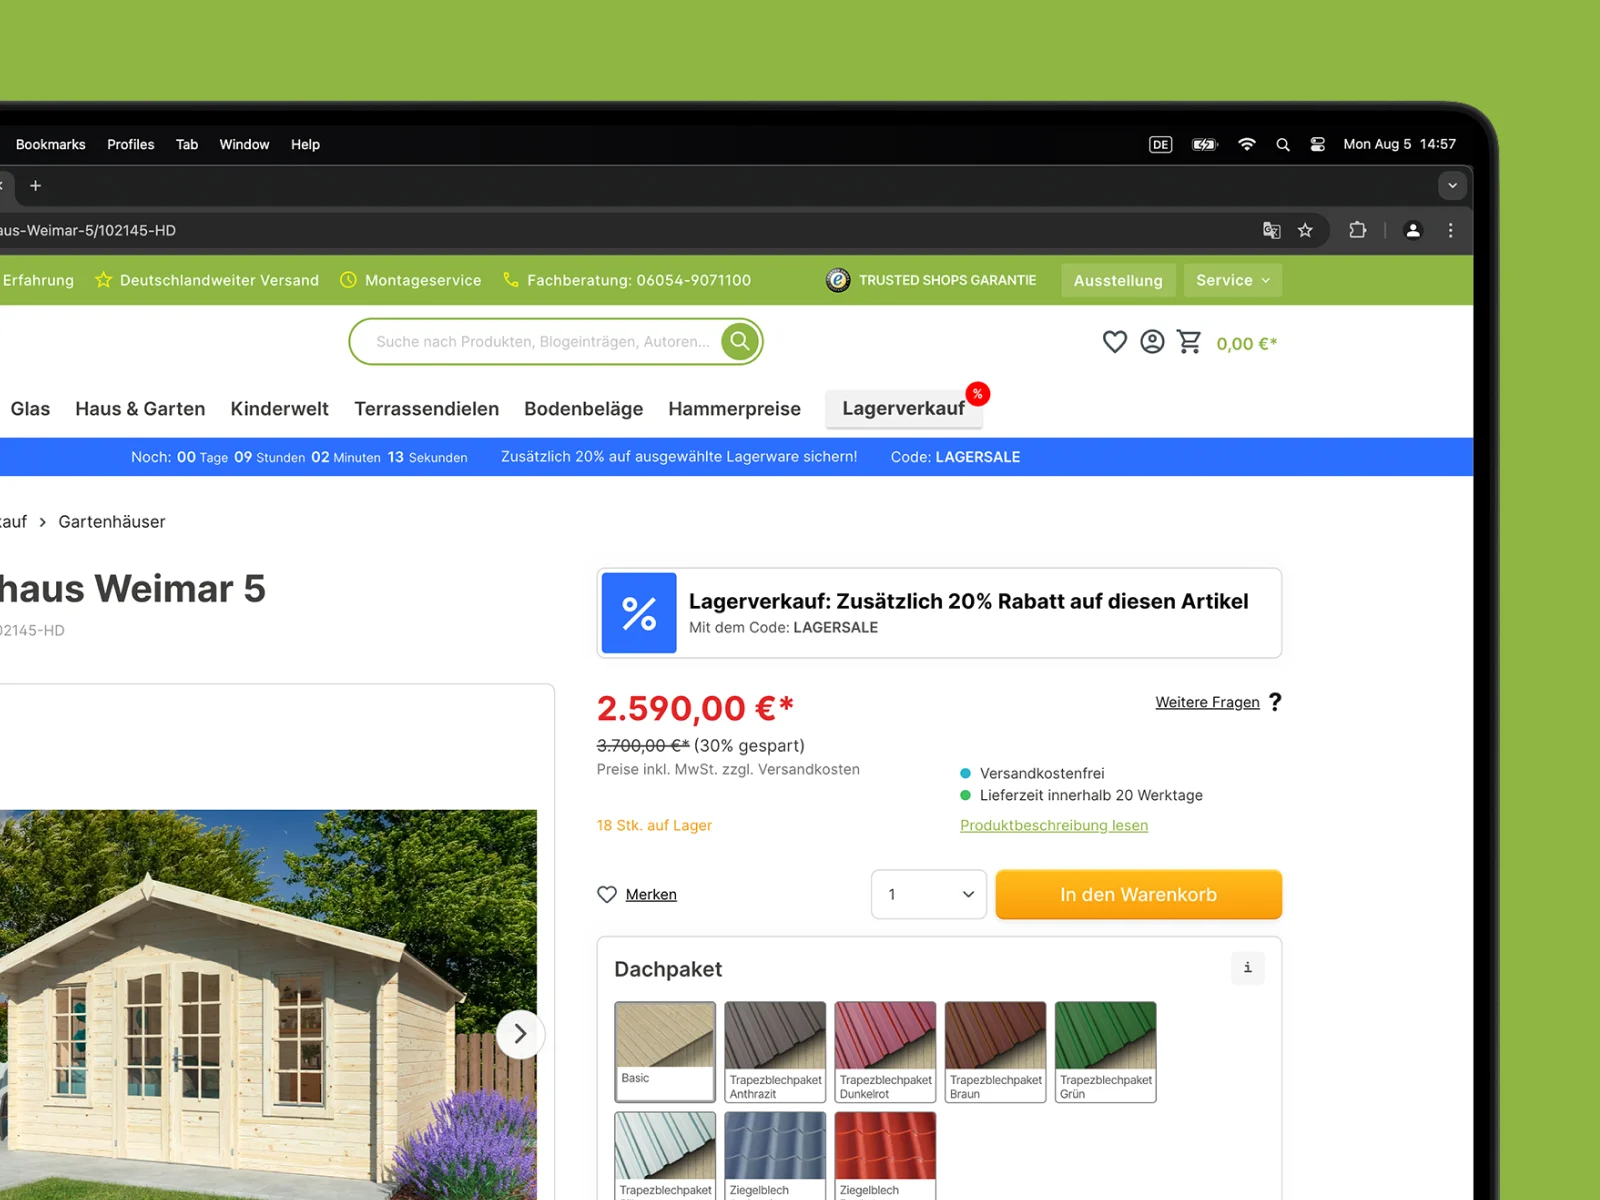Open browser extensions puzzle icon

click(x=1357, y=230)
